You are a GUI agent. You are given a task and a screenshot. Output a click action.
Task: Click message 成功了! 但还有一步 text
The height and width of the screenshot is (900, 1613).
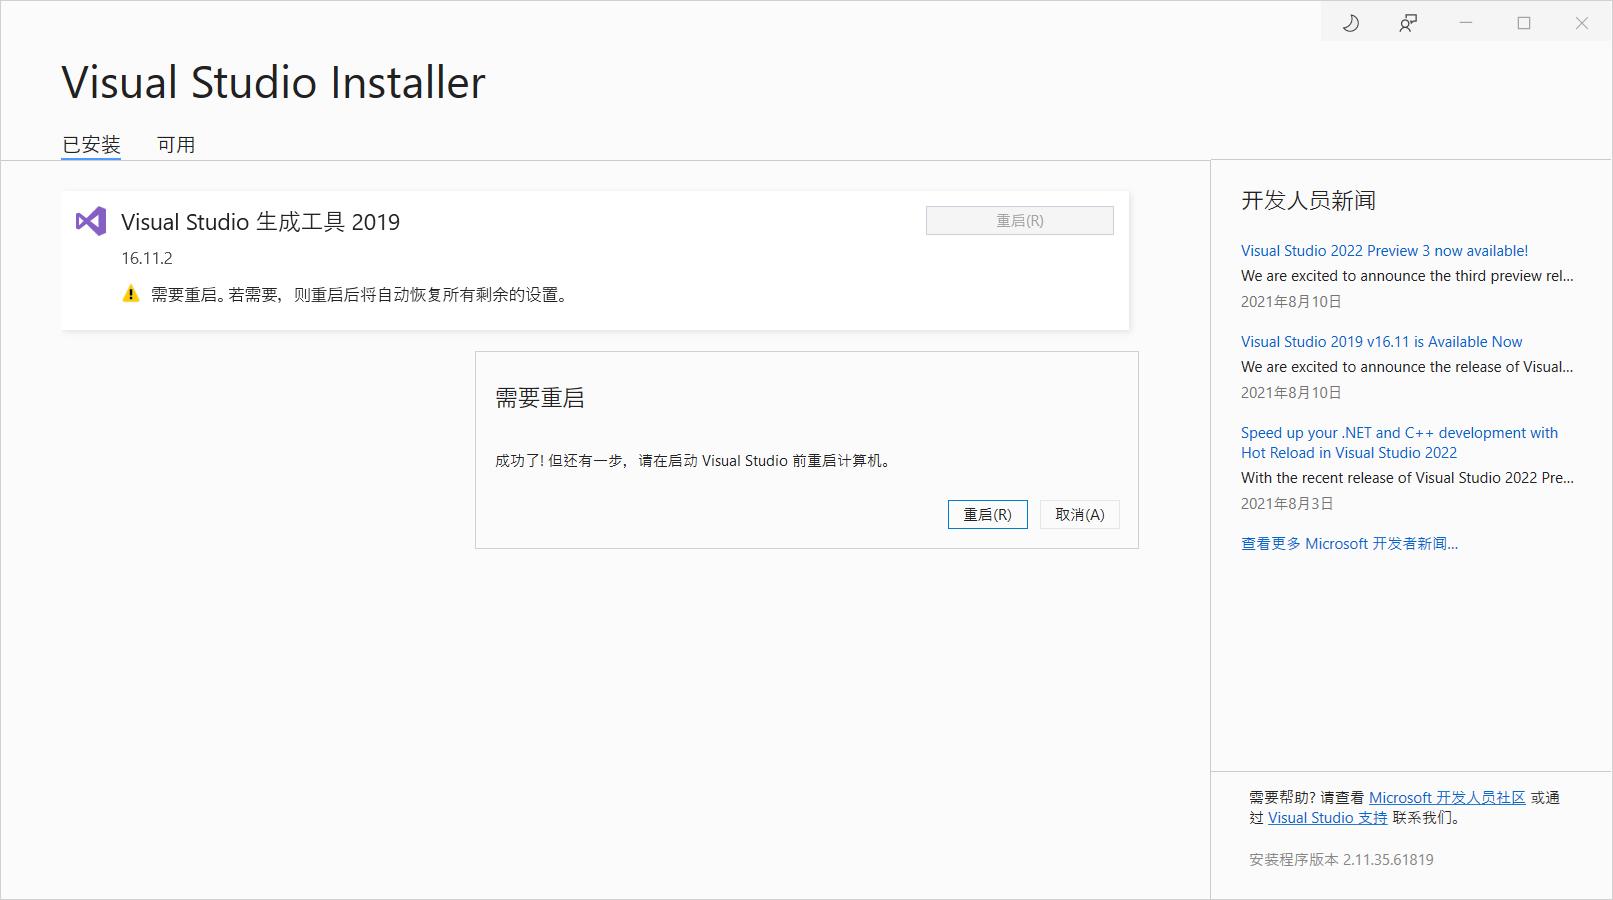point(693,460)
